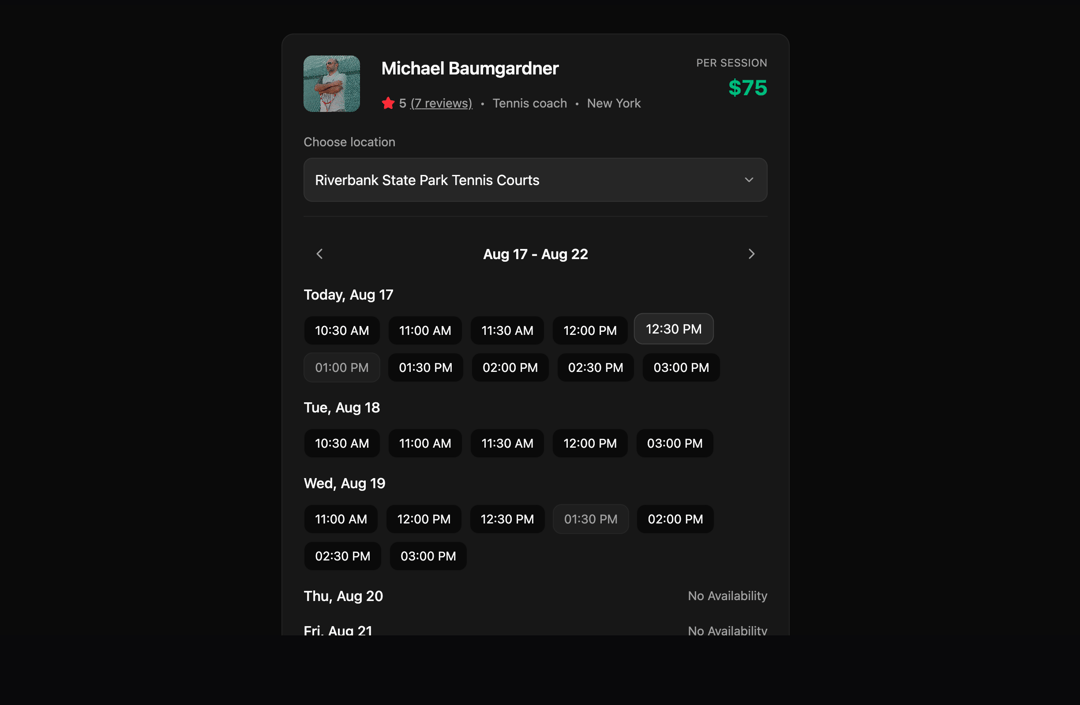This screenshot has width=1080, height=705.
Task: Click the $75 per session price
Action: 748,88
